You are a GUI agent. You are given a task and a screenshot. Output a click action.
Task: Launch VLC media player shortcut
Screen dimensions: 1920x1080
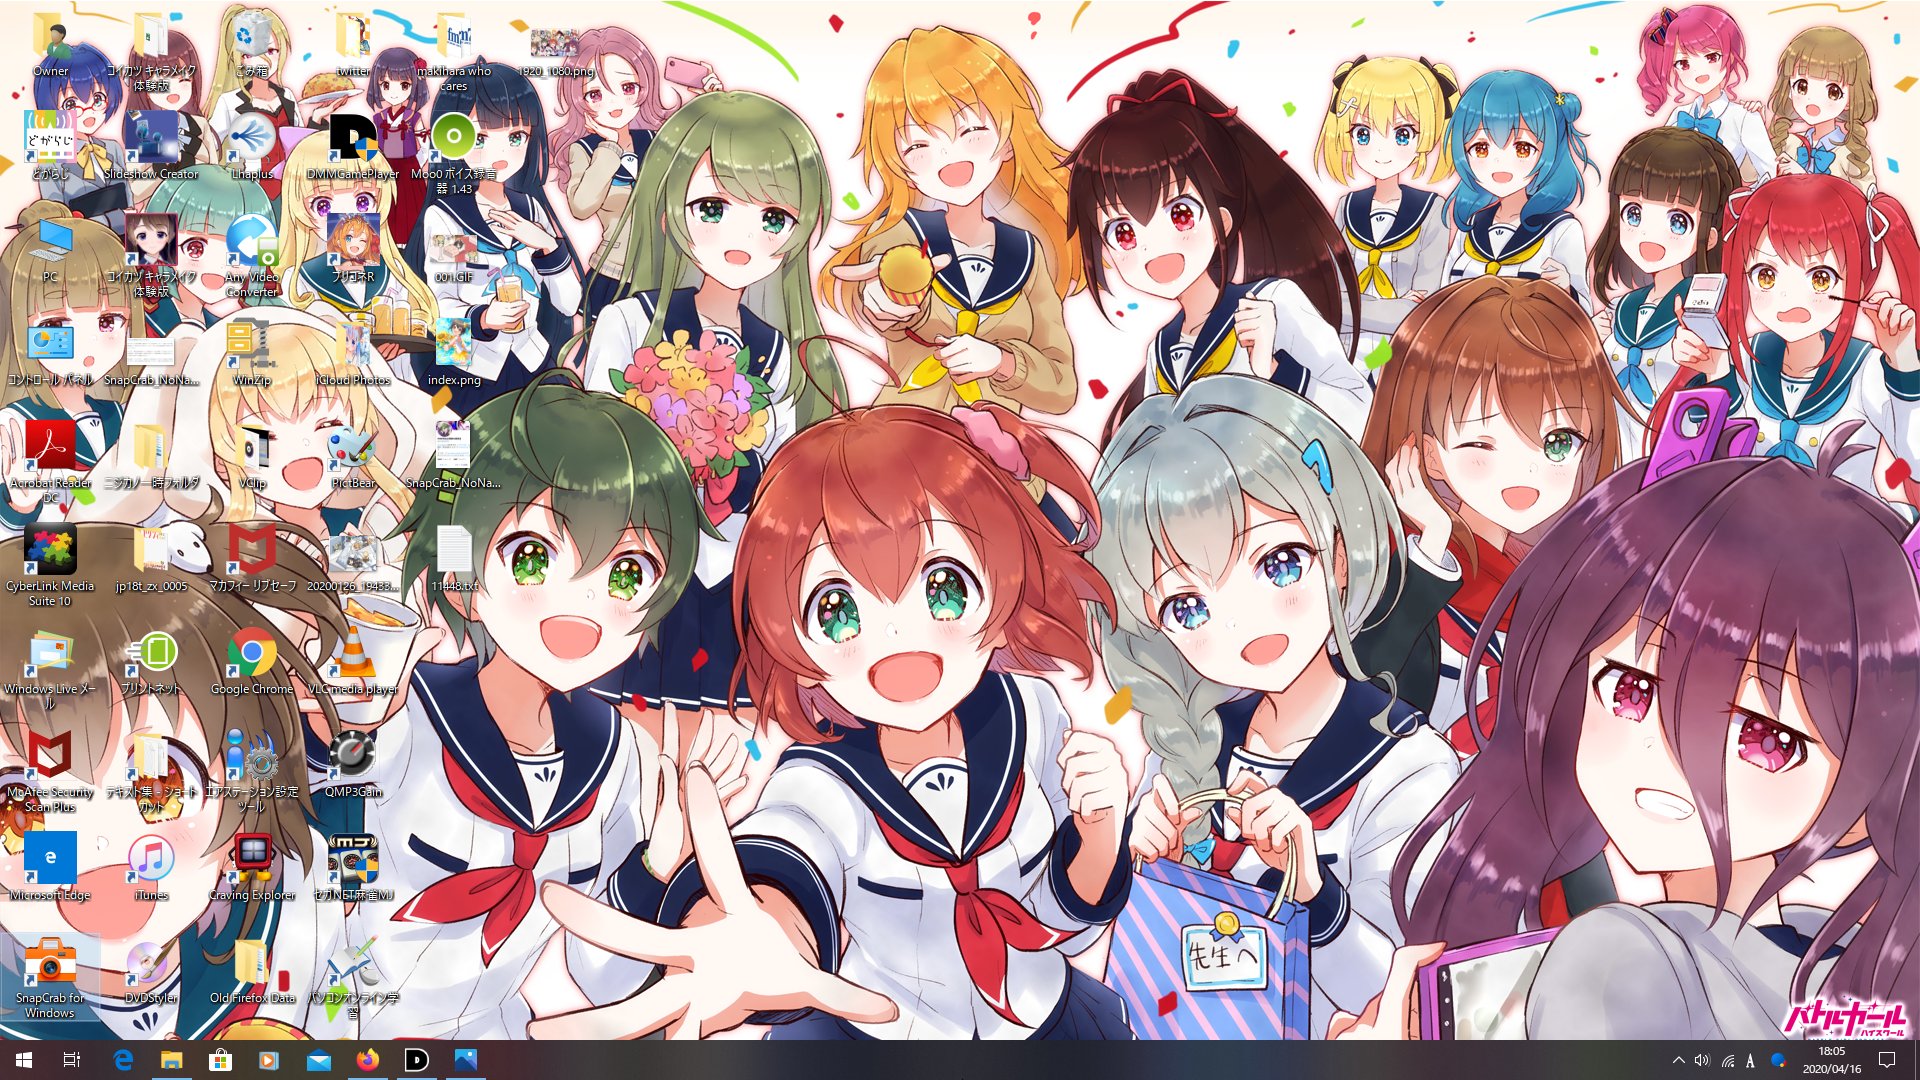coord(352,657)
